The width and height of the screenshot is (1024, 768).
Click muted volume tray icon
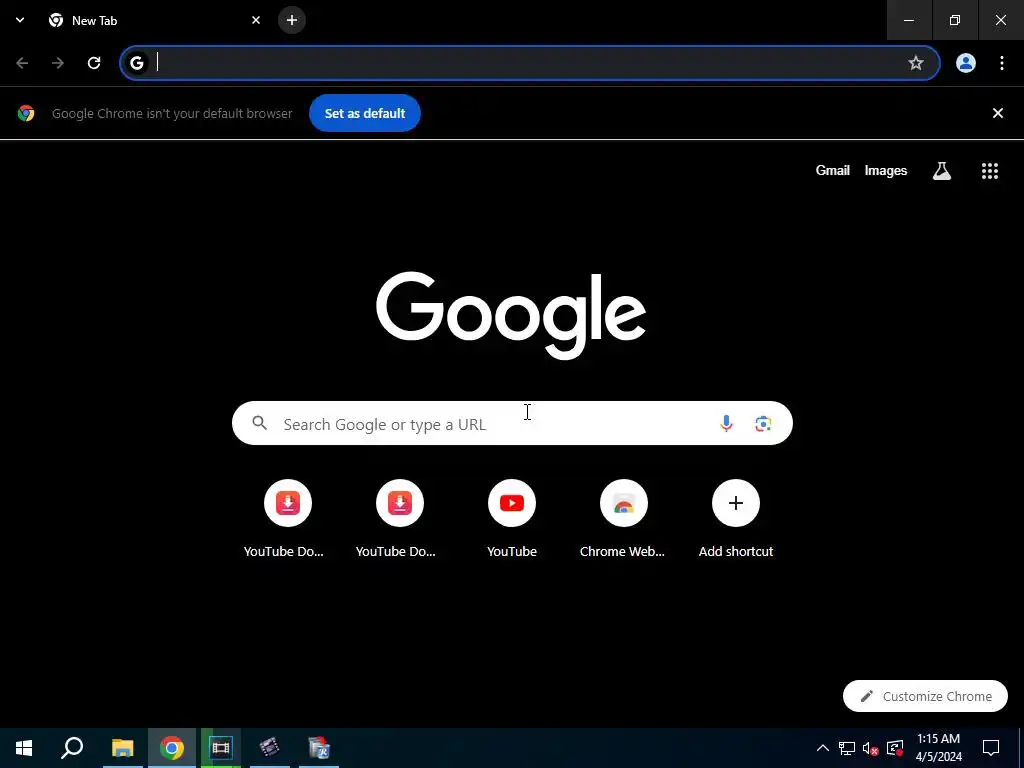point(871,748)
